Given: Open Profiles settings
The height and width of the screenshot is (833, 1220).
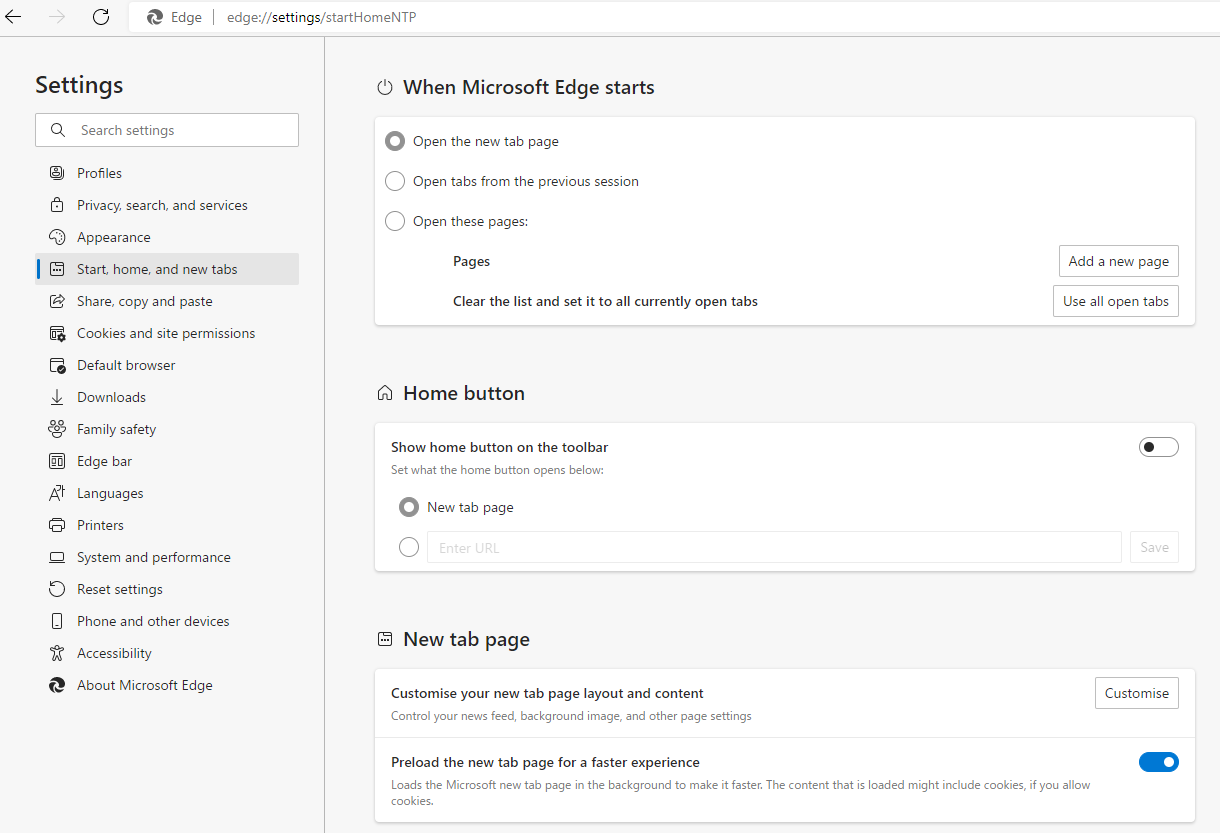Looking at the screenshot, I should click(x=167, y=173).
